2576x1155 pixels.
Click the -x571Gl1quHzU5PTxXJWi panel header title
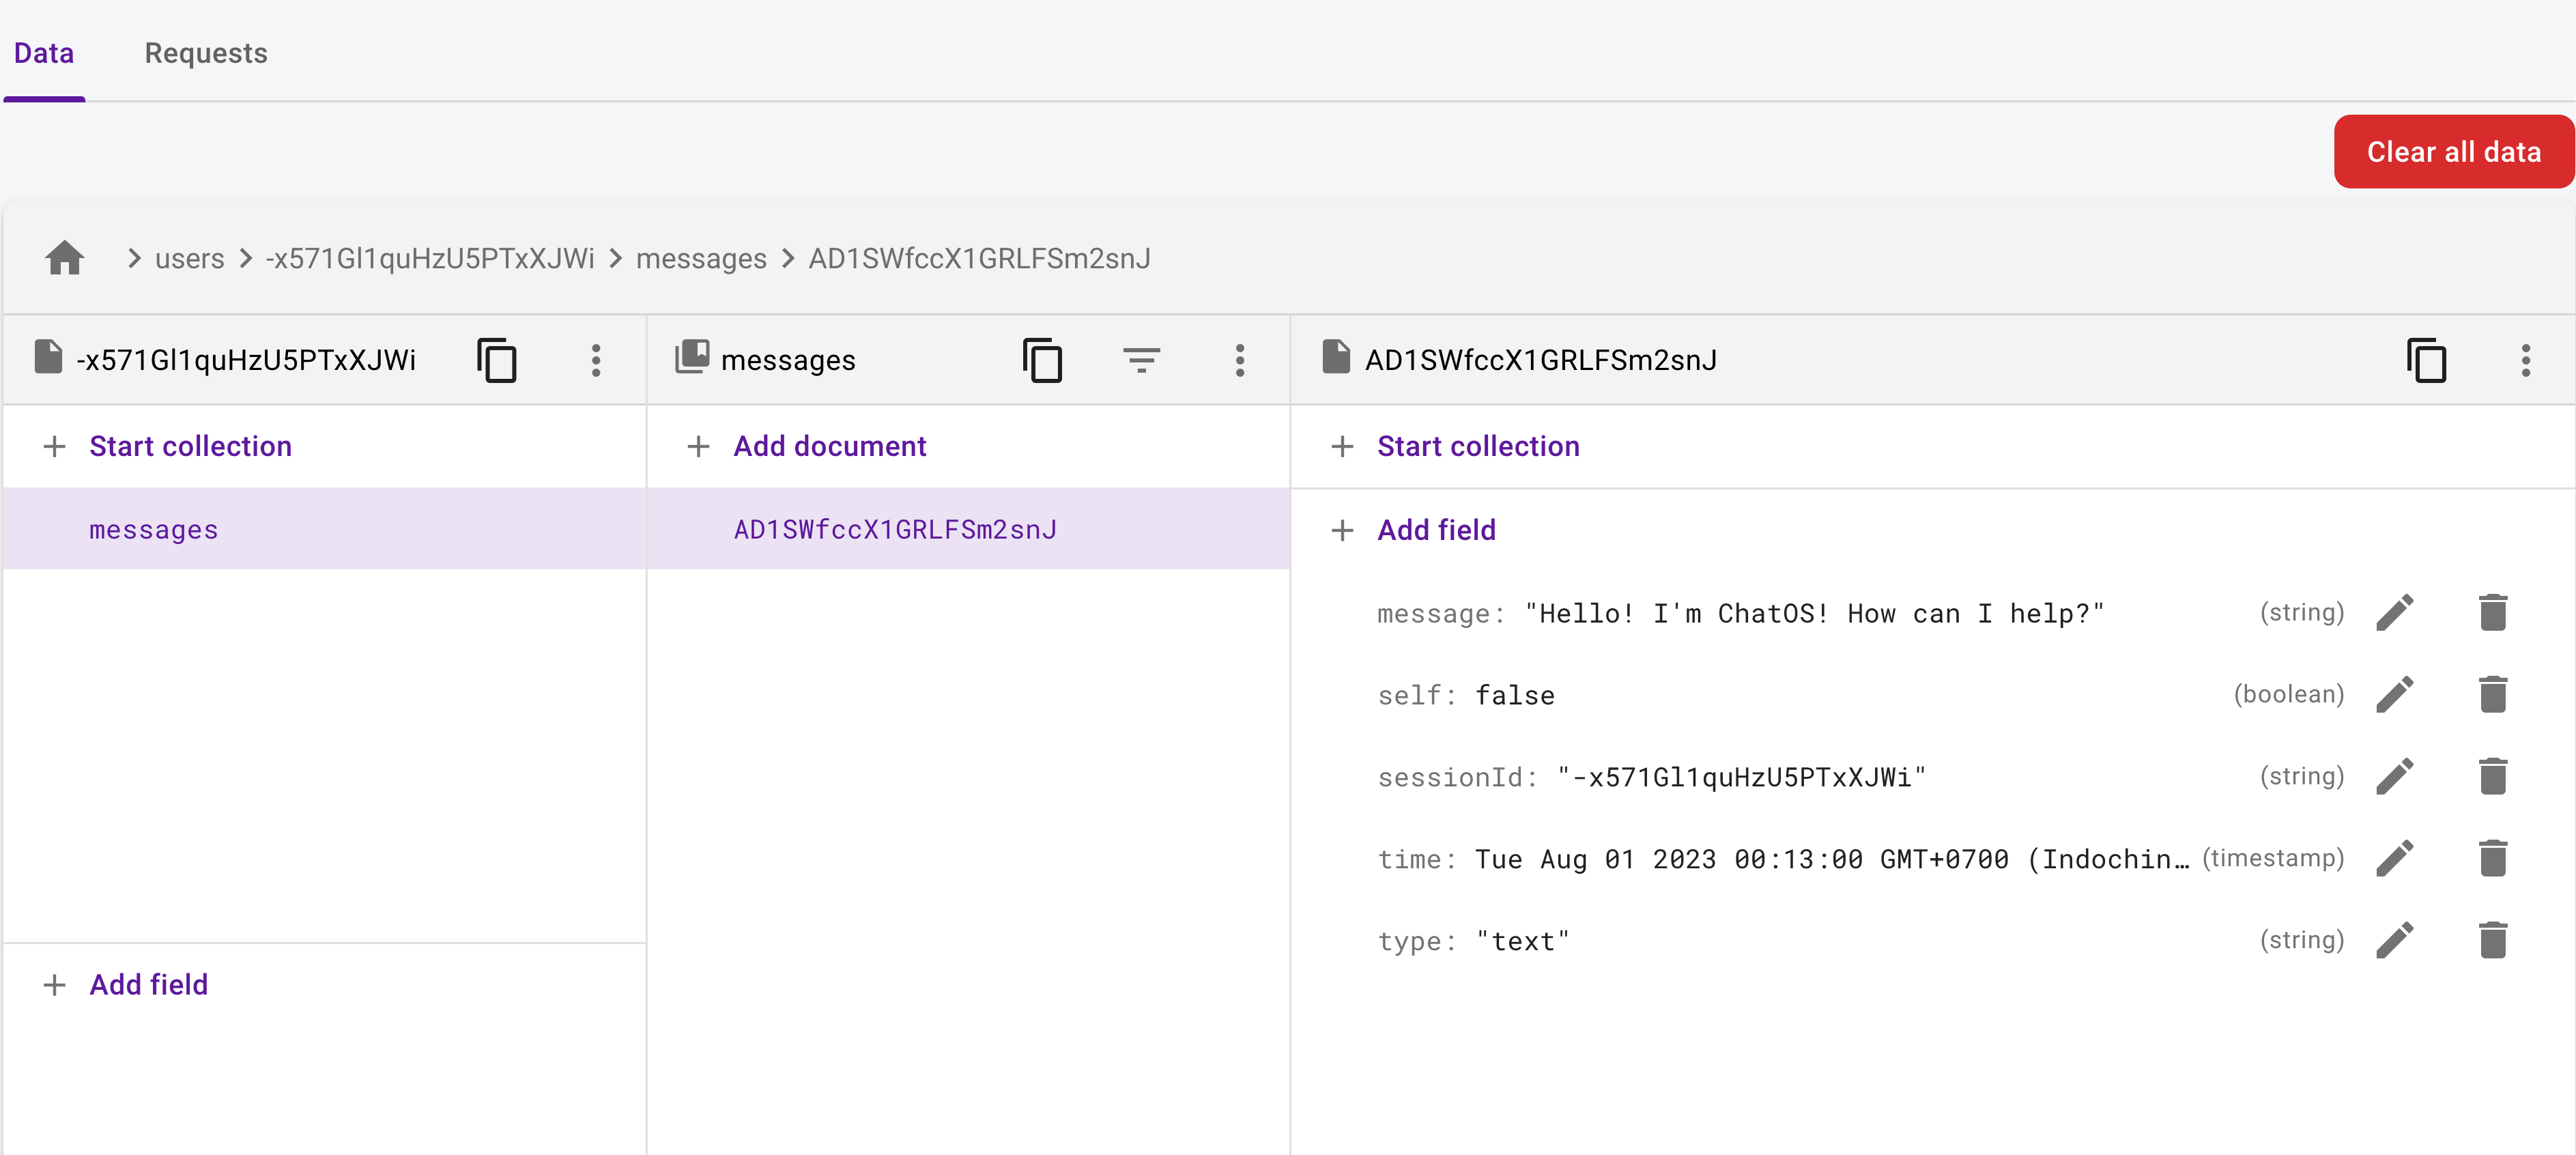(246, 360)
